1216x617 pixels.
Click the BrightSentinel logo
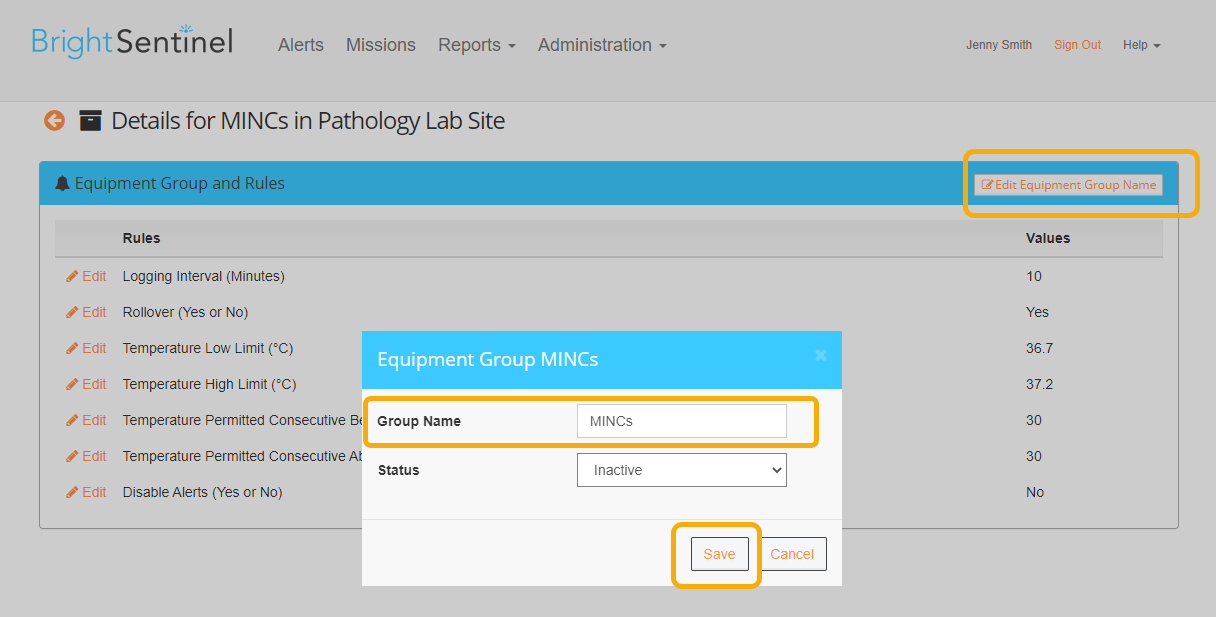132,41
